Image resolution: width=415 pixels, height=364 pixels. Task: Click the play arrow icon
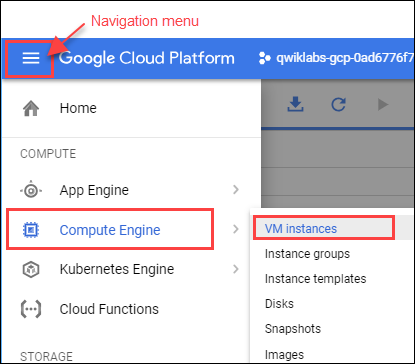383,104
